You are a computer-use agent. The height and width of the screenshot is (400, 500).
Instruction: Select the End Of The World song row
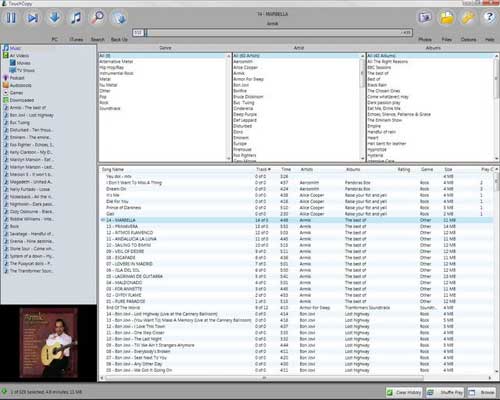296,308
